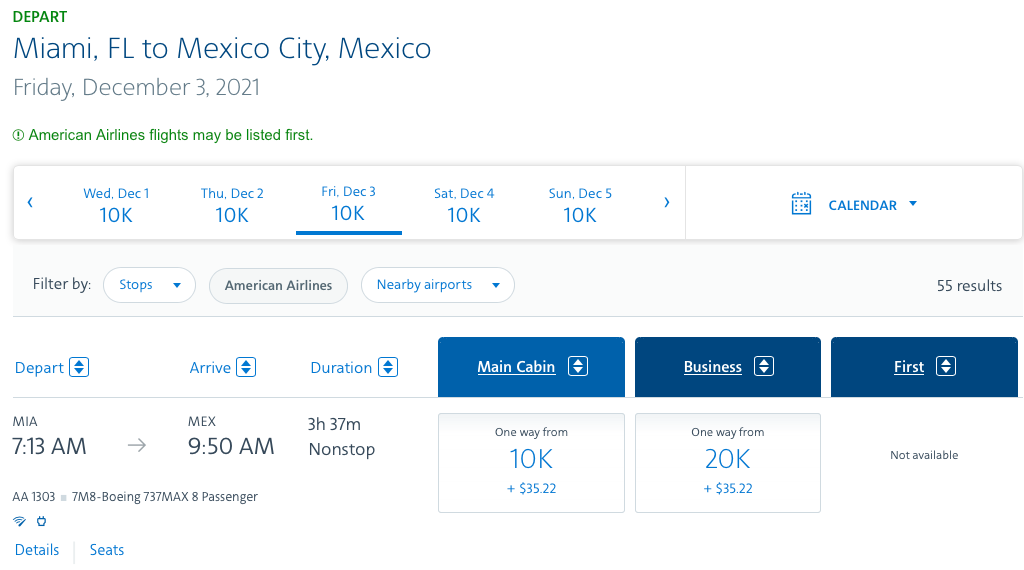Sort flights using Arrive sort icon
The image size is (1024, 570).
(246, 367)
